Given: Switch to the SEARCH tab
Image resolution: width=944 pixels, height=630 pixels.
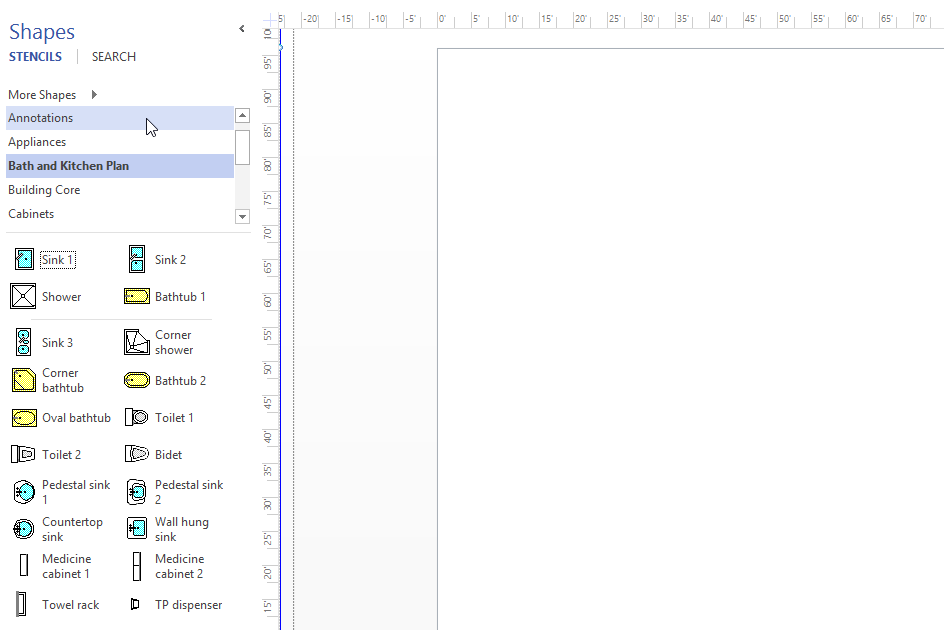Looking at the screenshot, I should click(x=113, y=56).
